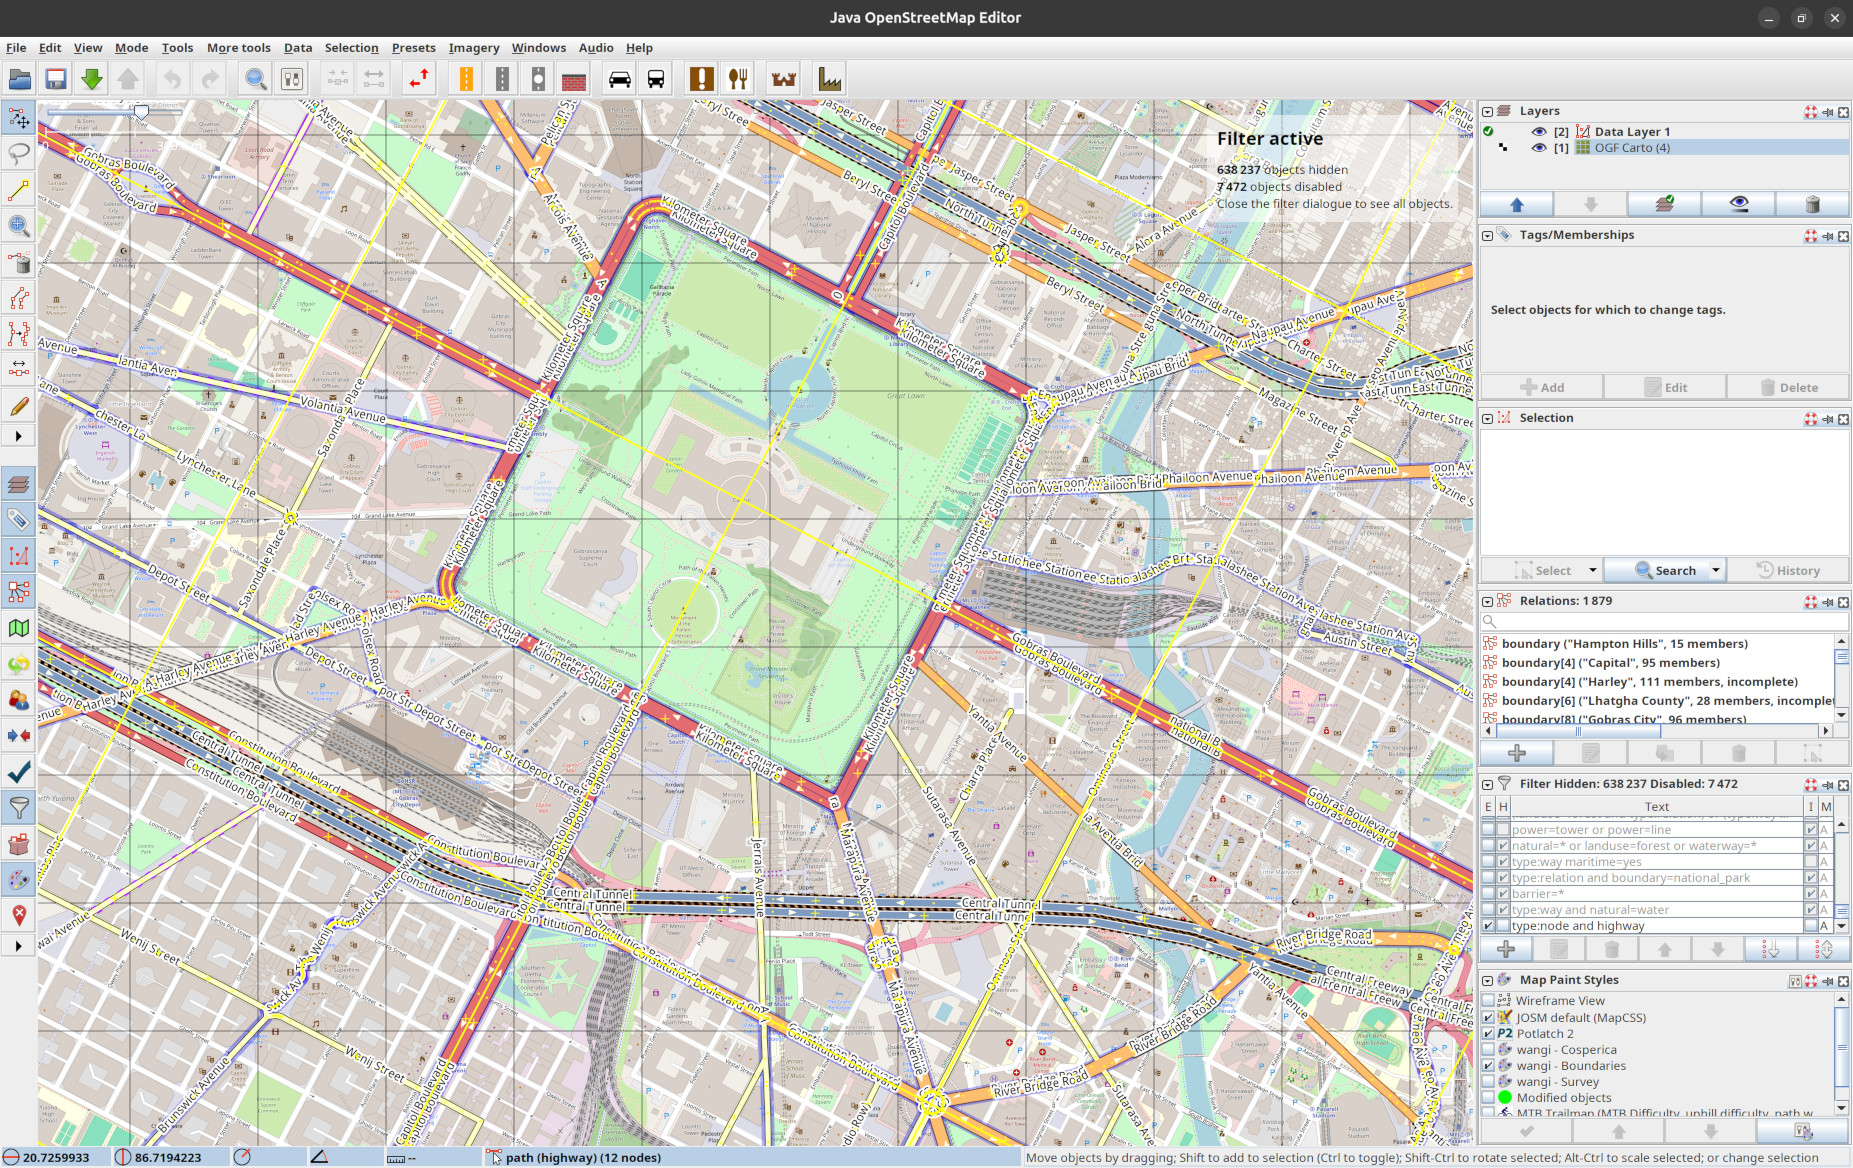Uncheck the Potlatch 2 map style
1853x1168 pixels.
coord(1488,1033)
